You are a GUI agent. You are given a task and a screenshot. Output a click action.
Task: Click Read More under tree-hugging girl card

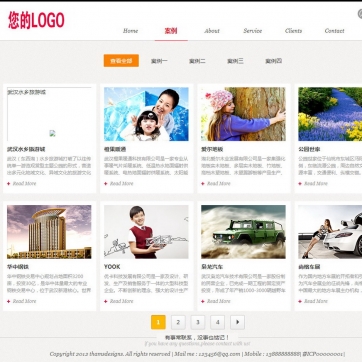(x=218, y=183)
